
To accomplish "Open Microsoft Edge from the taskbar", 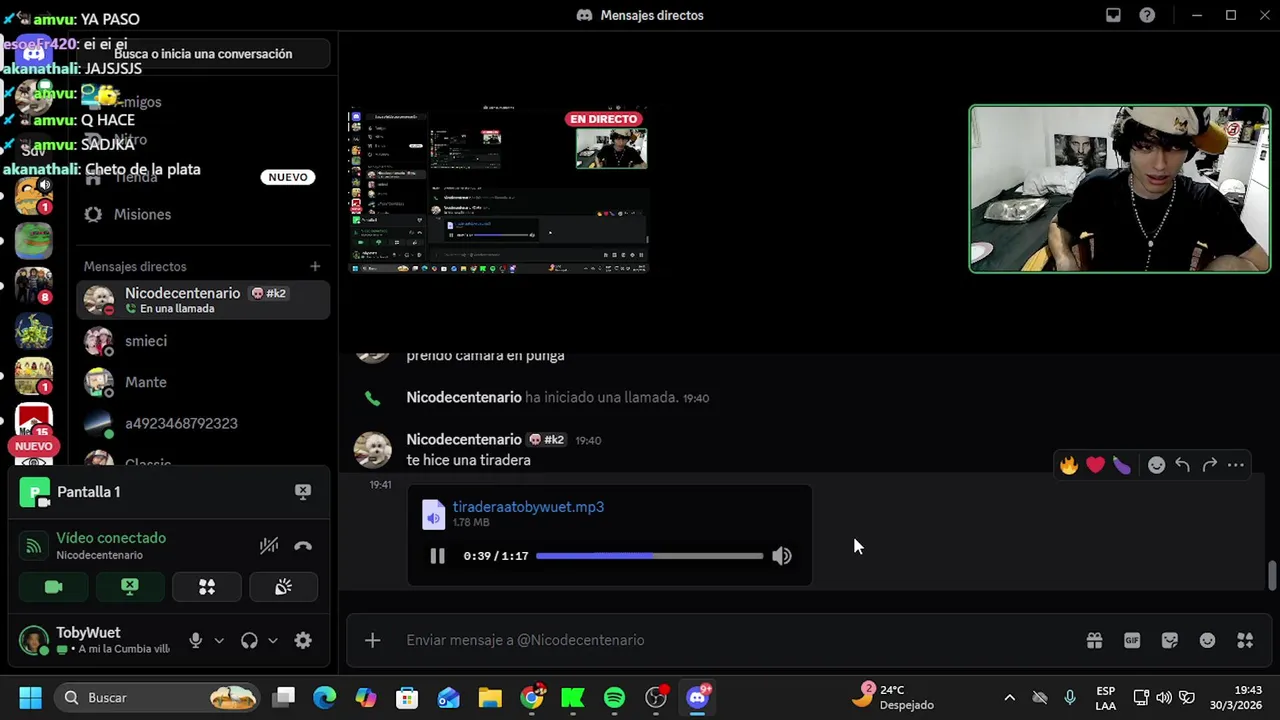I will (325, 698).
